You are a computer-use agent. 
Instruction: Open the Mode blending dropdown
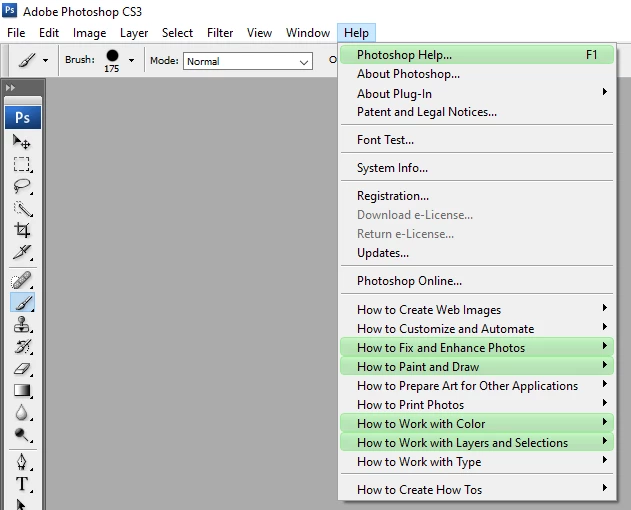[x=248, y=61]
